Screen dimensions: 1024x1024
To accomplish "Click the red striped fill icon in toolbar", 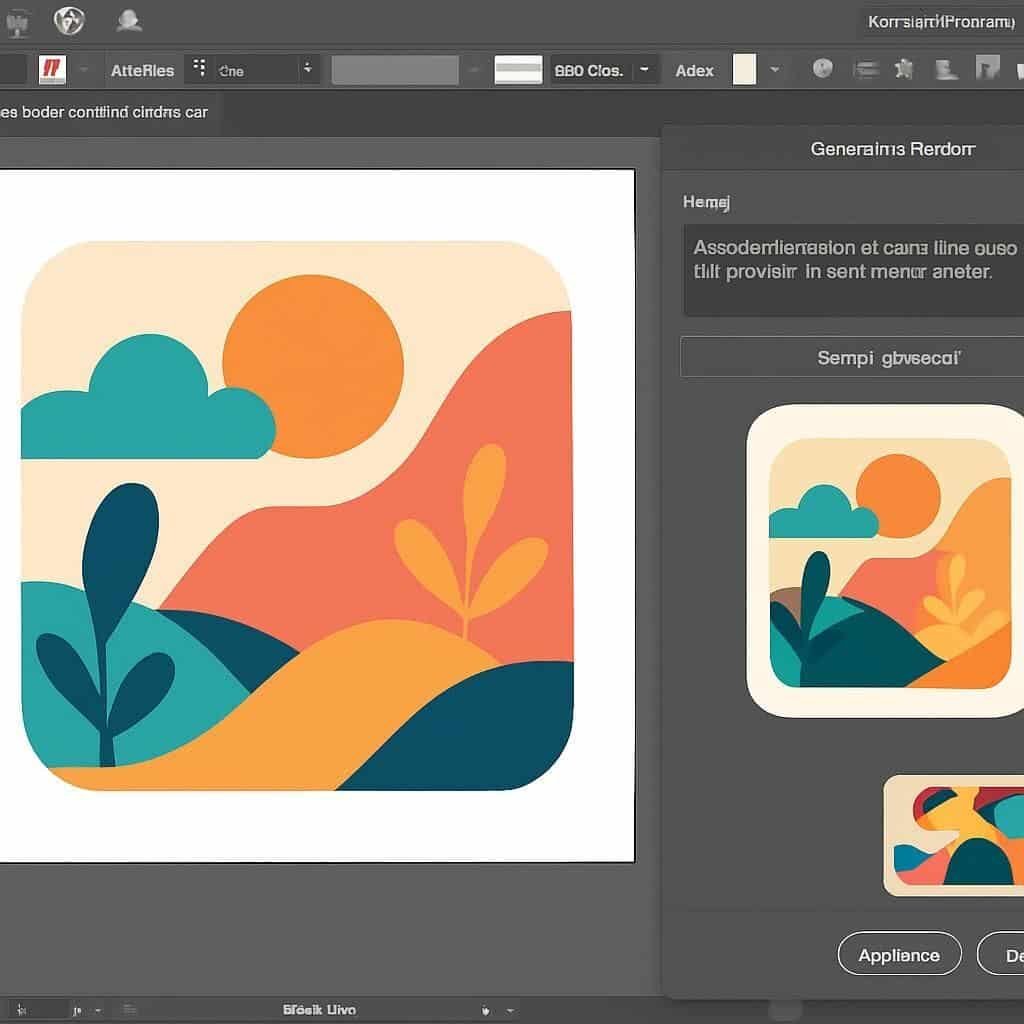I will [x=51, y=69].
